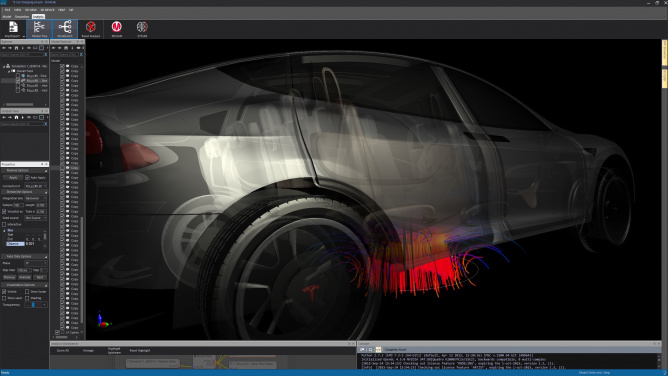Enable the Interactive checkbox
This screenshot has width=668, height=376.
tap(4, 224)
